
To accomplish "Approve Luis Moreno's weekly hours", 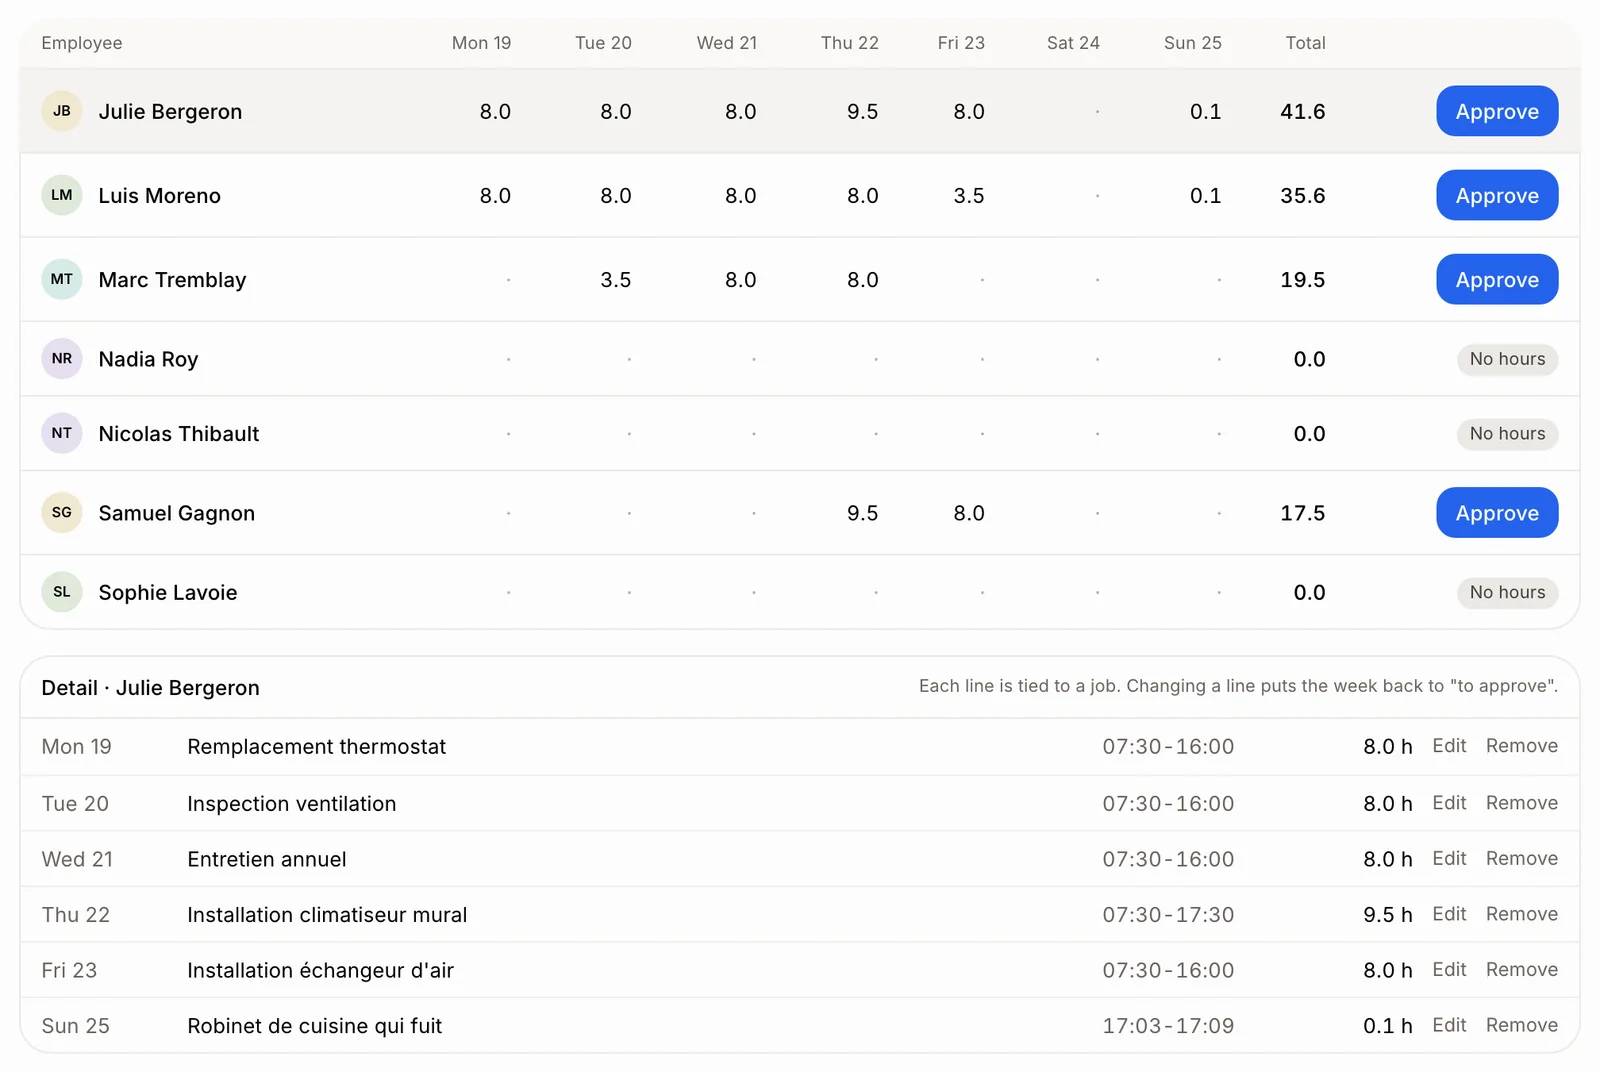I will click(1497, 195).
